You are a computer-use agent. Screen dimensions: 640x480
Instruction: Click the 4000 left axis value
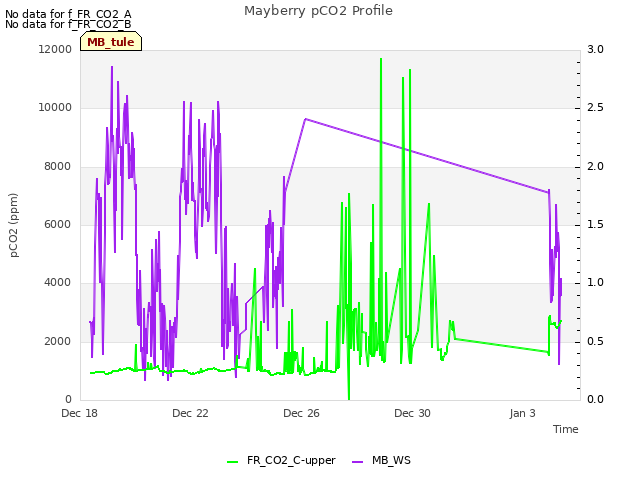pyautogui.click(x=58, y=282)
